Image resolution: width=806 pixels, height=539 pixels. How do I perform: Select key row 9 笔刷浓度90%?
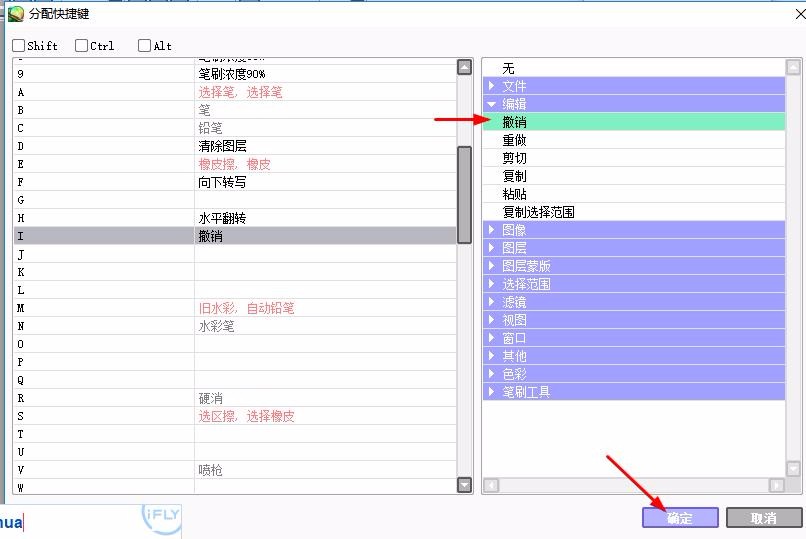click(235, 74)
